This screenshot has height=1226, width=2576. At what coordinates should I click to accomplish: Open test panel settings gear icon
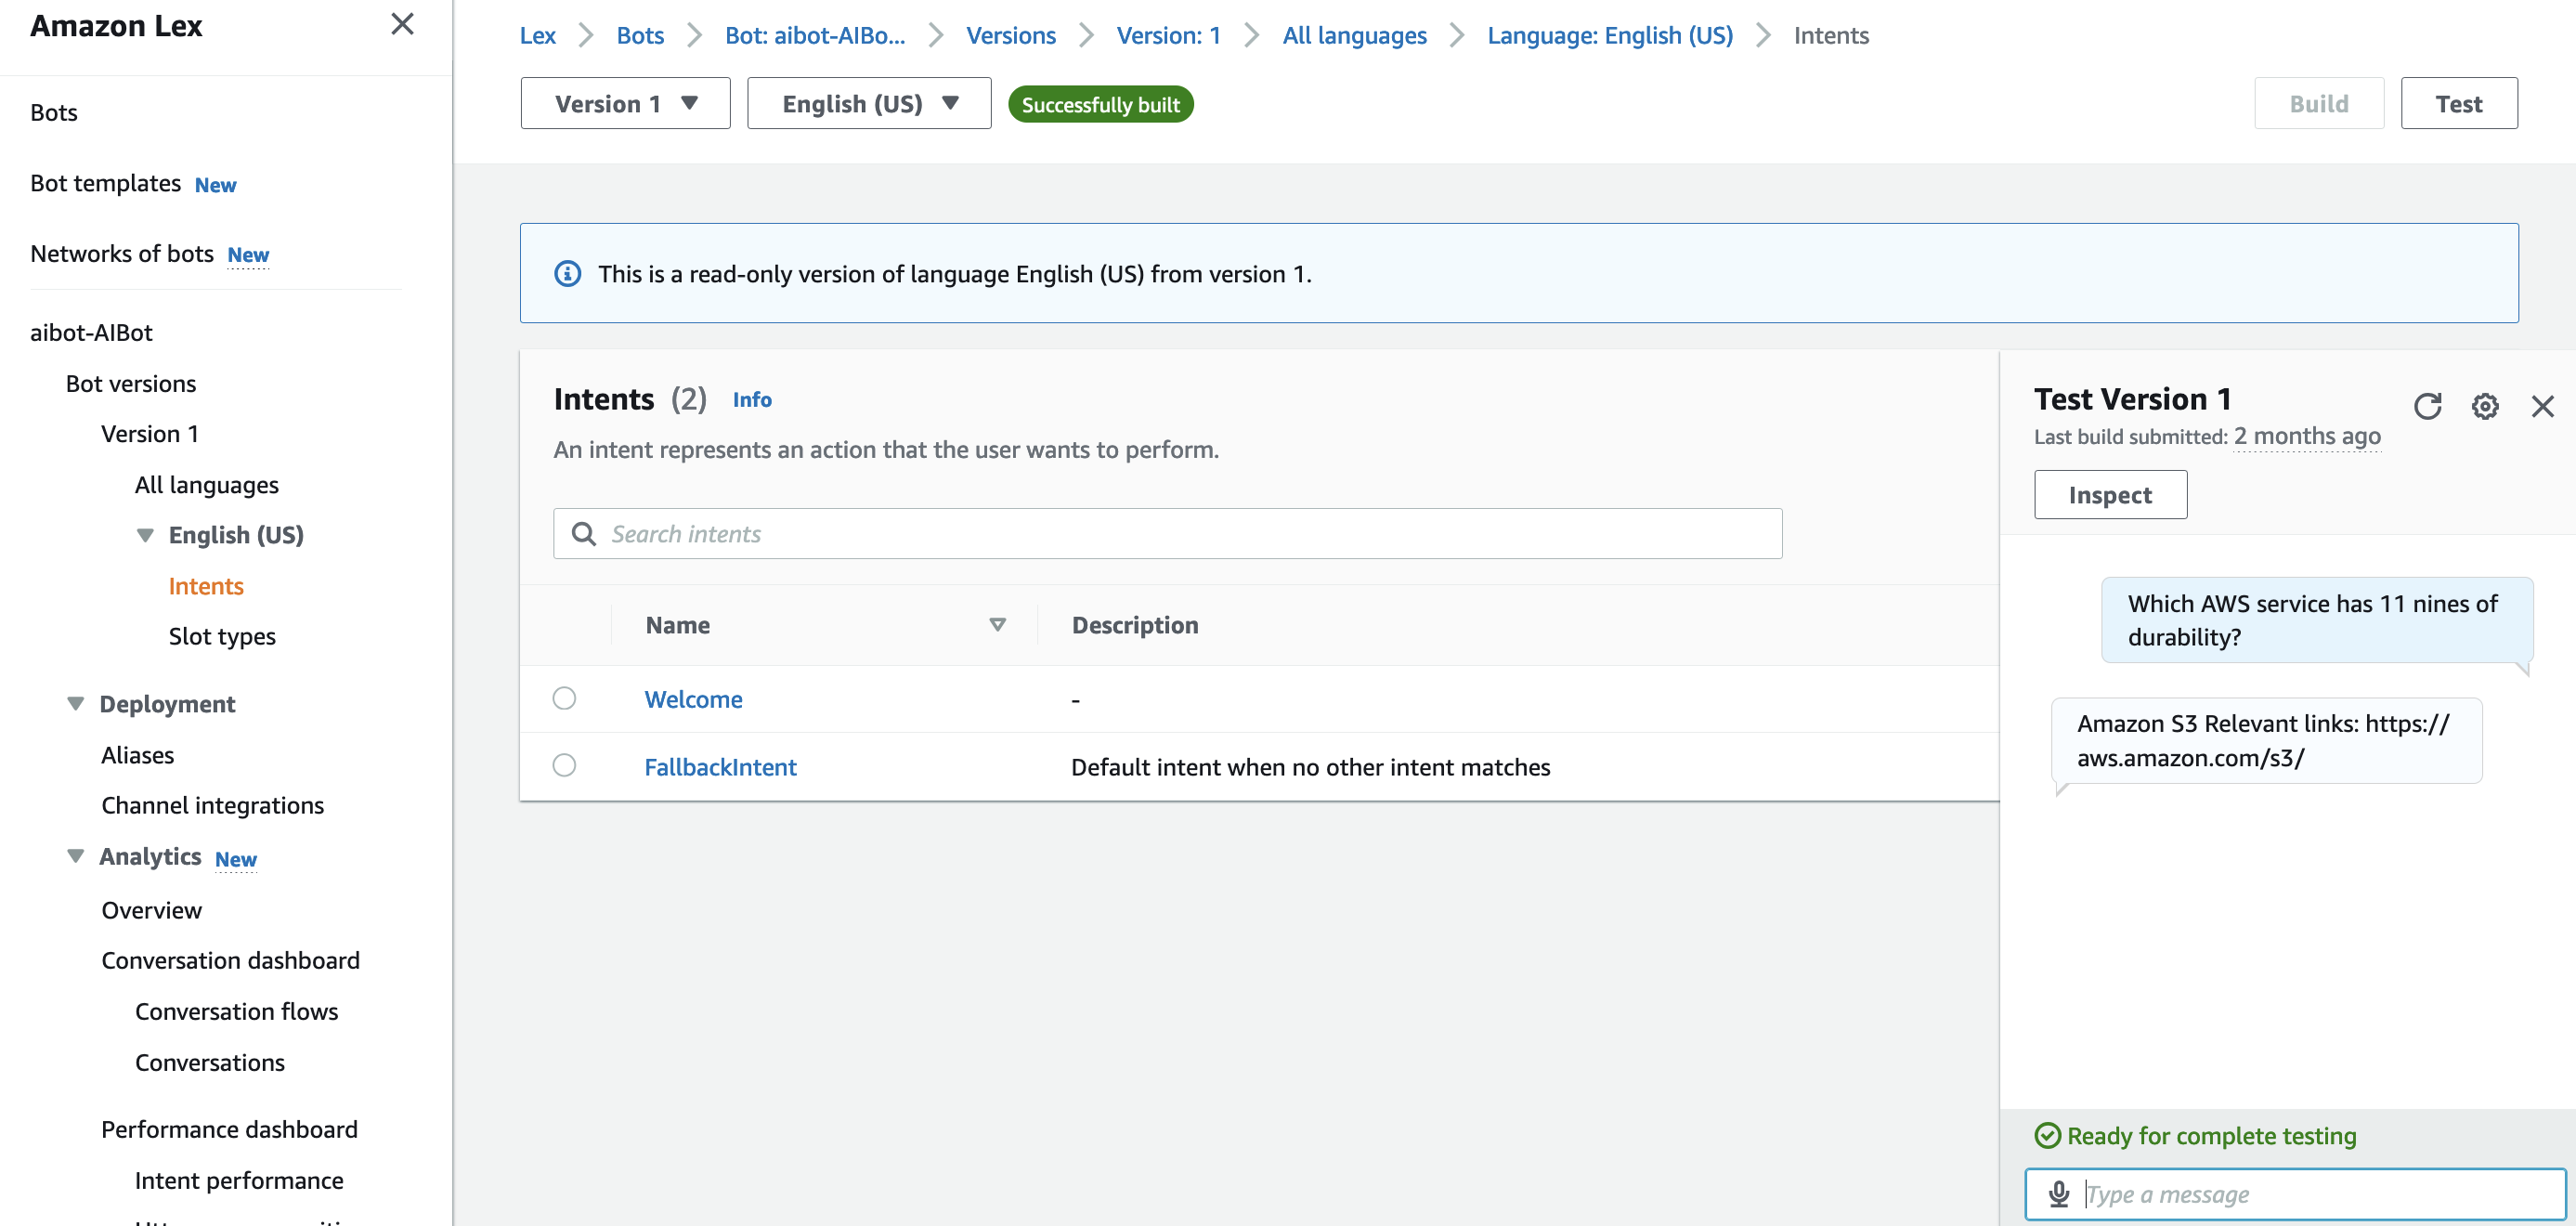click(2485, 406)
